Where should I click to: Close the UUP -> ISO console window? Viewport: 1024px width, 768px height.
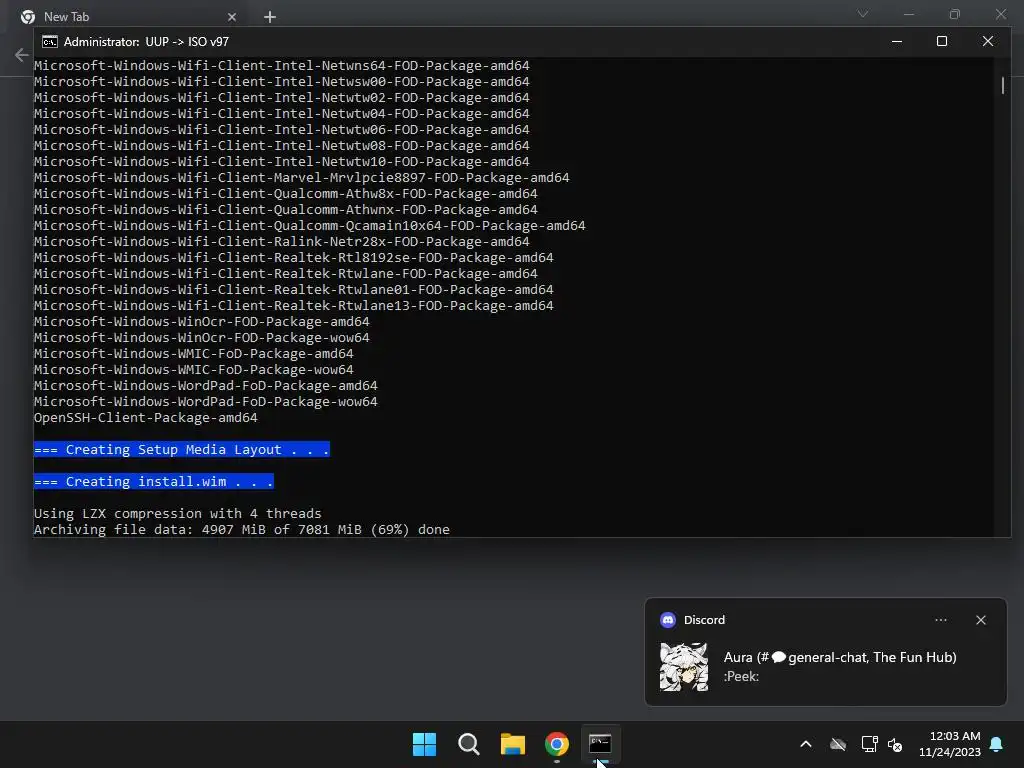click(x=987, y=41)
